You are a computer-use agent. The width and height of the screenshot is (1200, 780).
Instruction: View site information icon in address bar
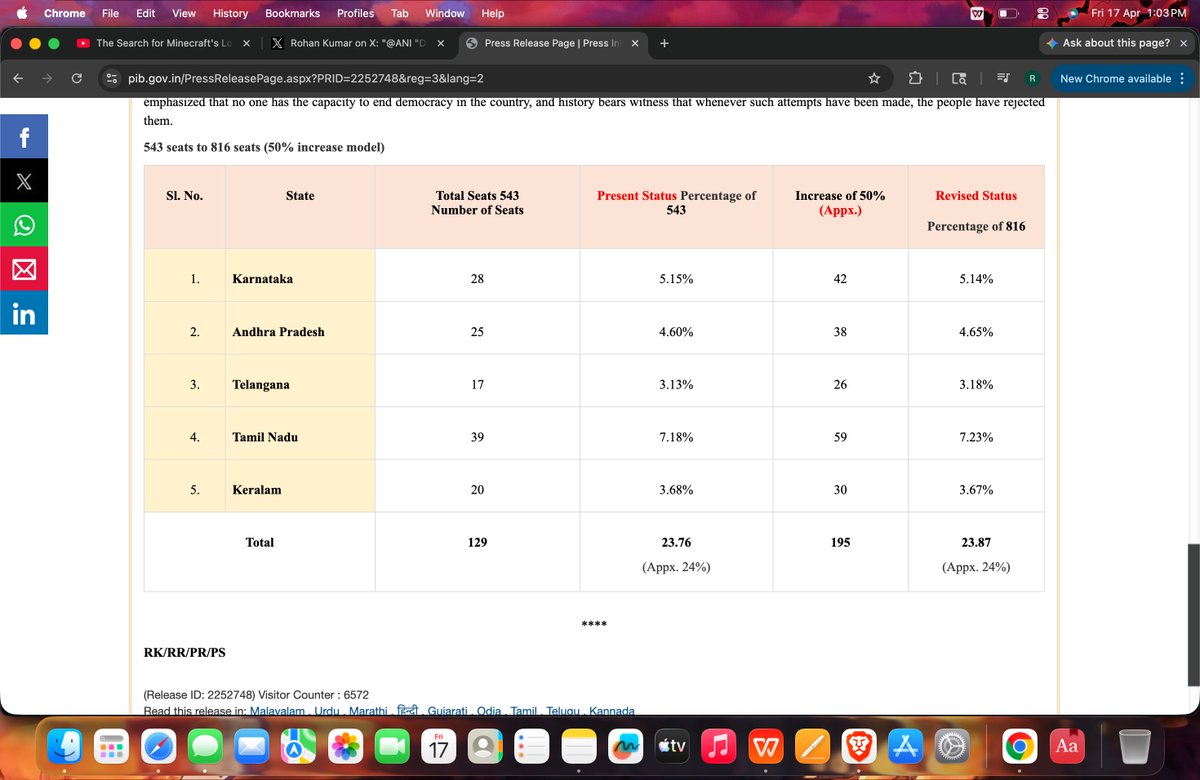pyautogui.click(x=113, y=78)
